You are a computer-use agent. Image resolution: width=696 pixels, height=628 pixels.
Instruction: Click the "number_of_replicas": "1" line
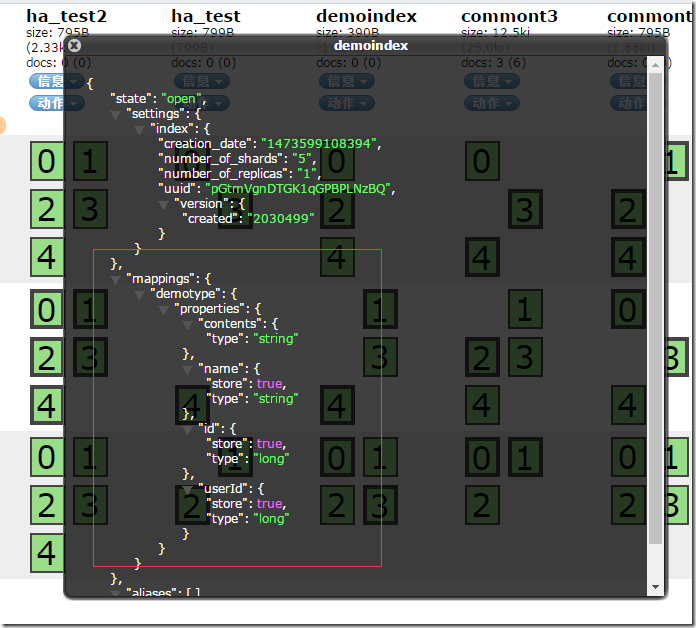click(x=240, y=174)
